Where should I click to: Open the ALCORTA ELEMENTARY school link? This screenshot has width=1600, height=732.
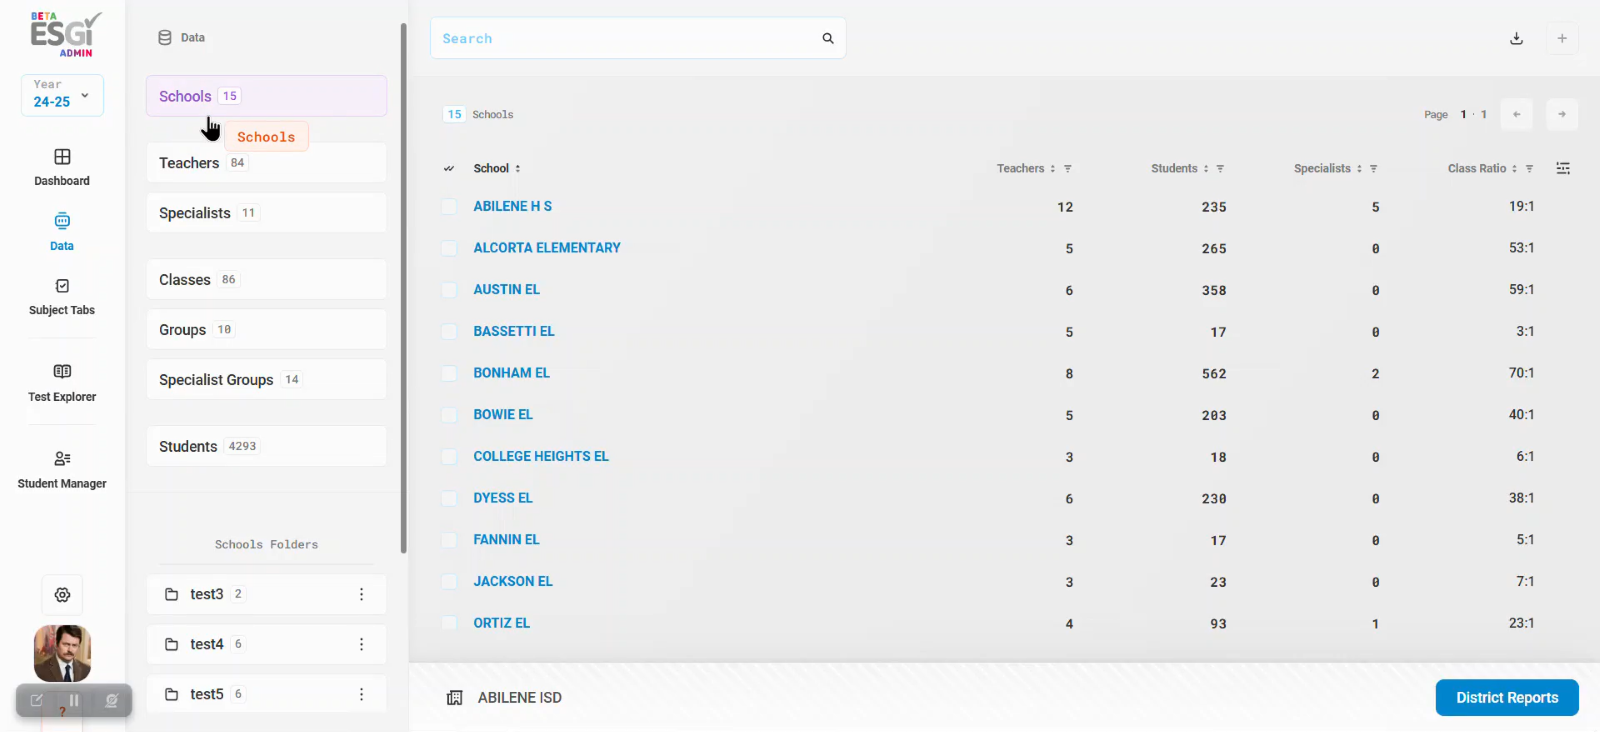click(546, 248)
